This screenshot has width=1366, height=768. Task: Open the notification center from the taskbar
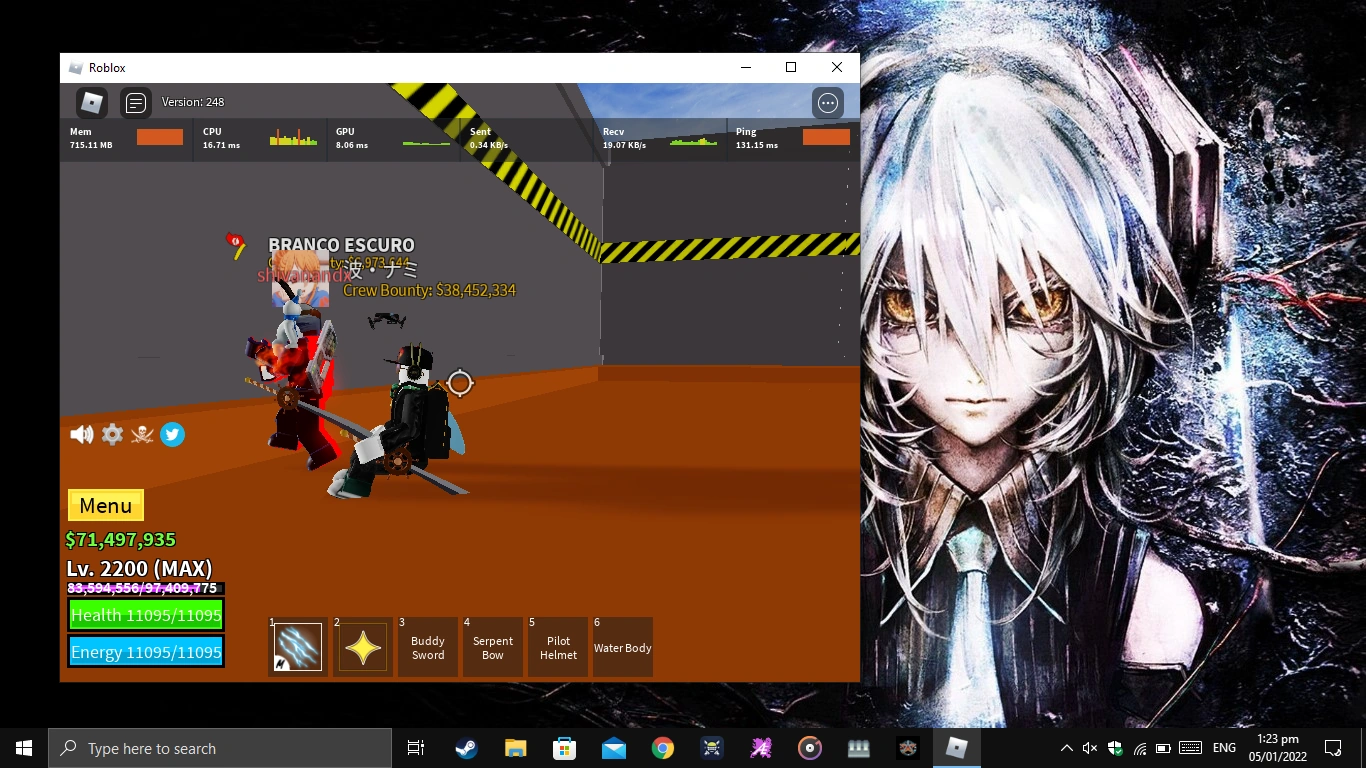click(x=1333, y=748)
